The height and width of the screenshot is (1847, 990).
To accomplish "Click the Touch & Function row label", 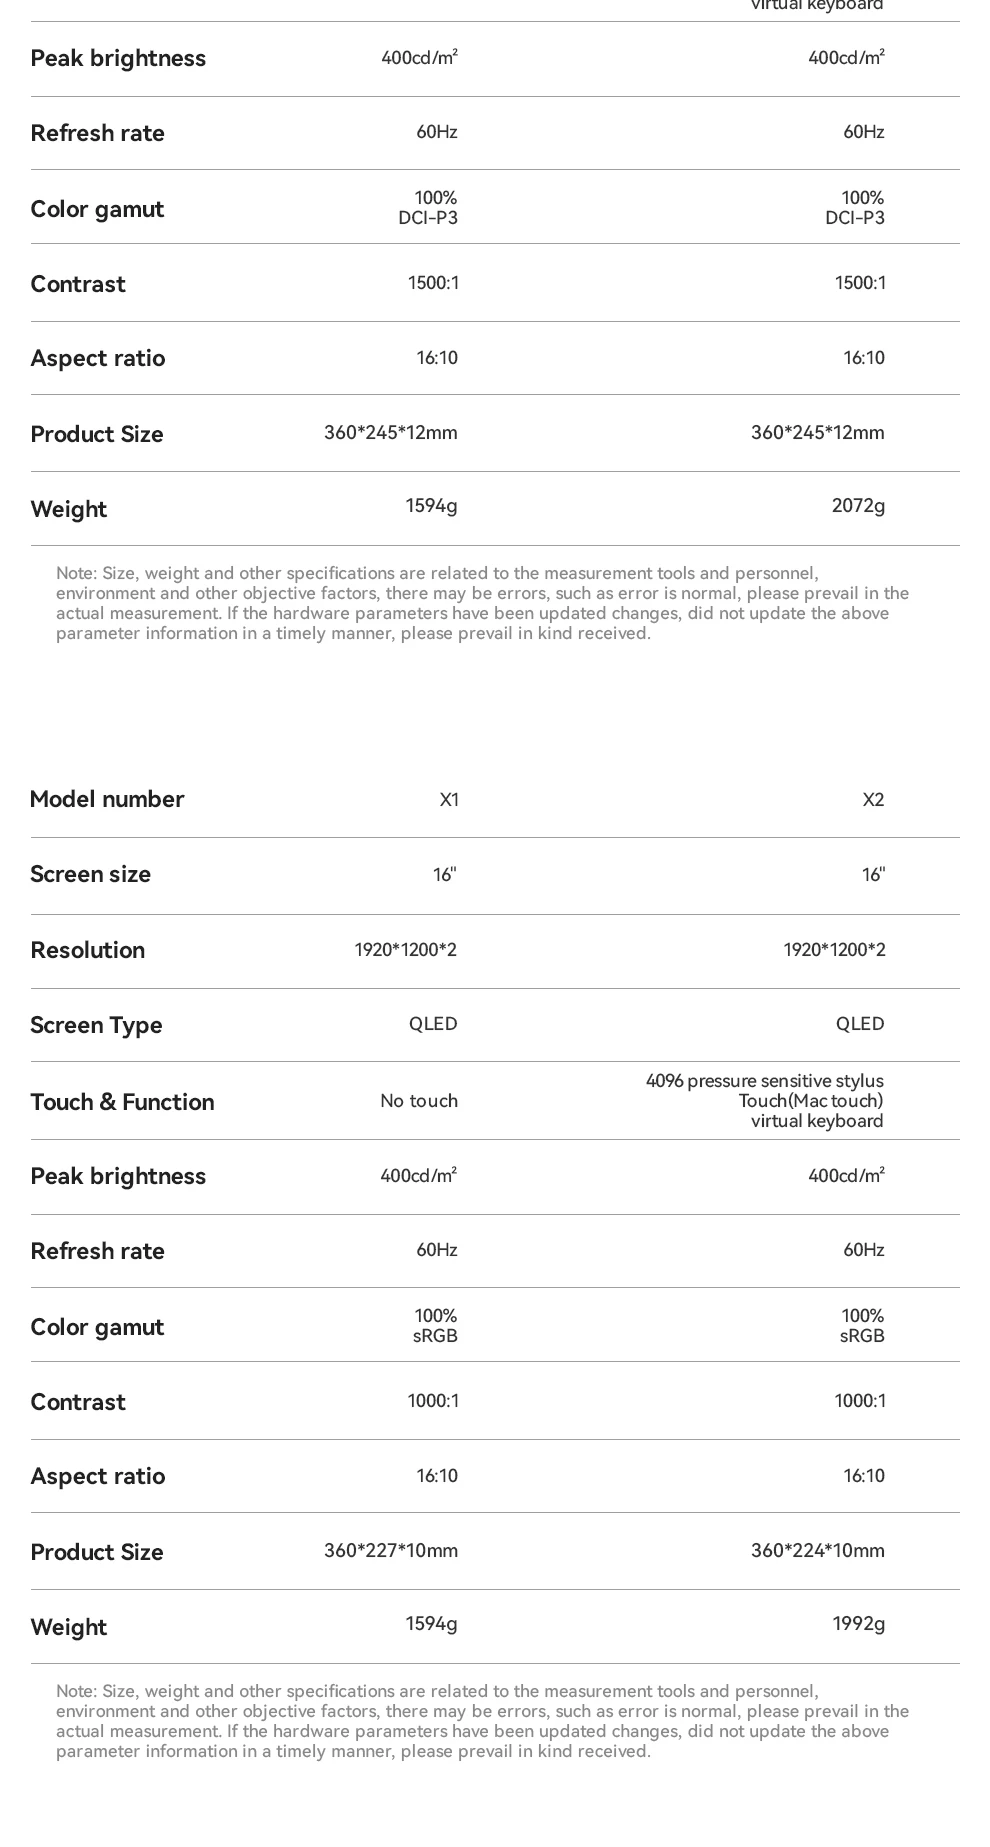I will (x=122, y=1102).
